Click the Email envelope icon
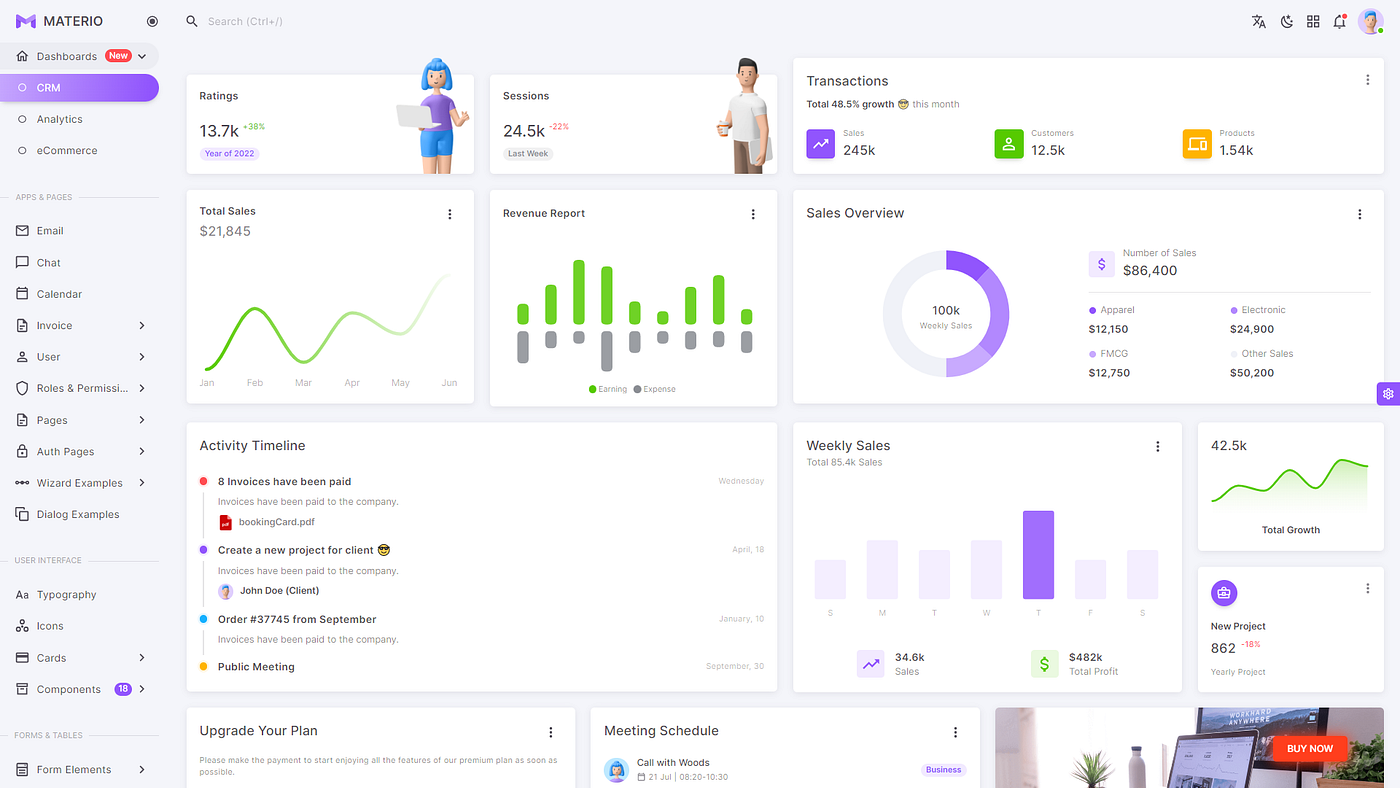The image size is (1400, 788). coord(22,231)
